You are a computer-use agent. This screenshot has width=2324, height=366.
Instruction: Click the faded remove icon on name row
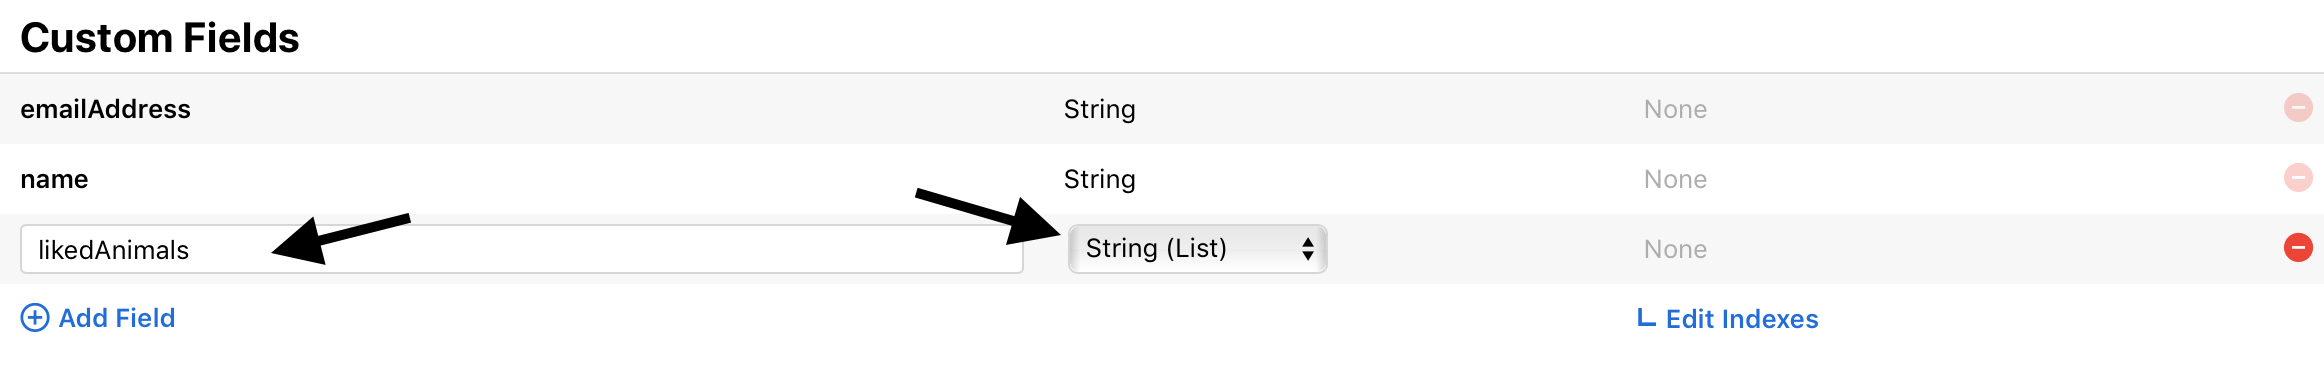2298,177
